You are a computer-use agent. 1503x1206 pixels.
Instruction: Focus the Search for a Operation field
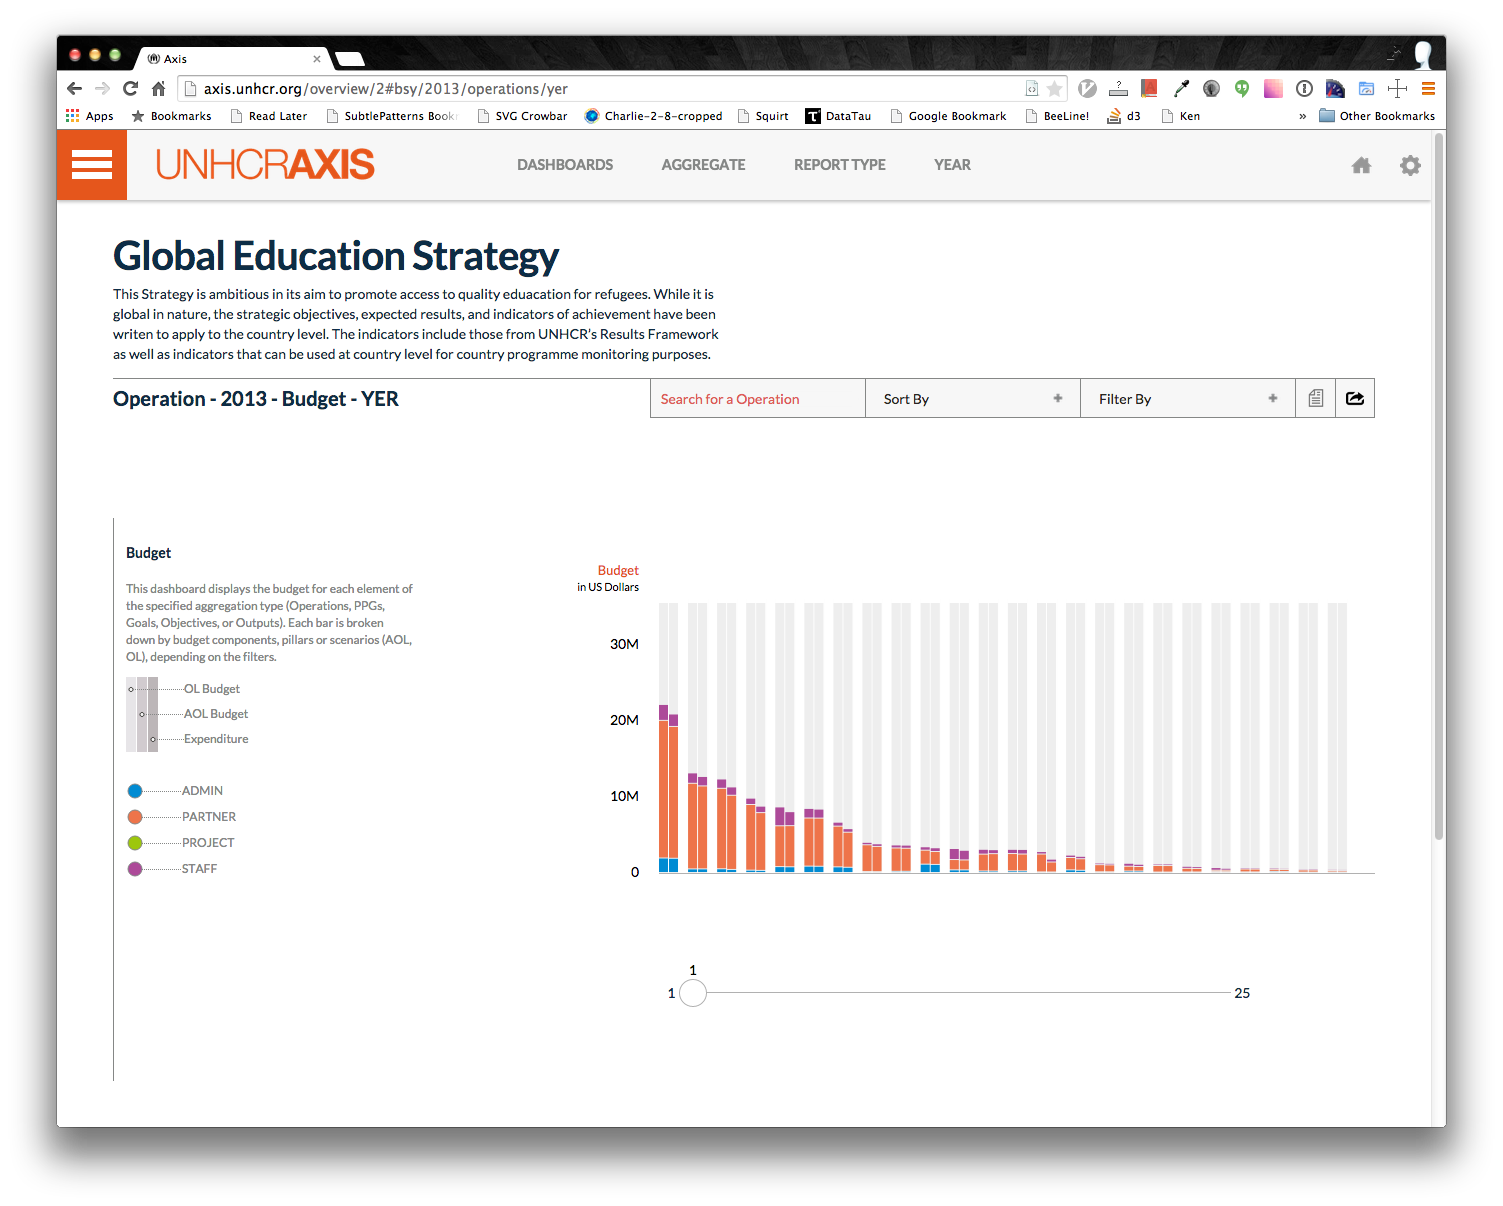click(757, 398)
